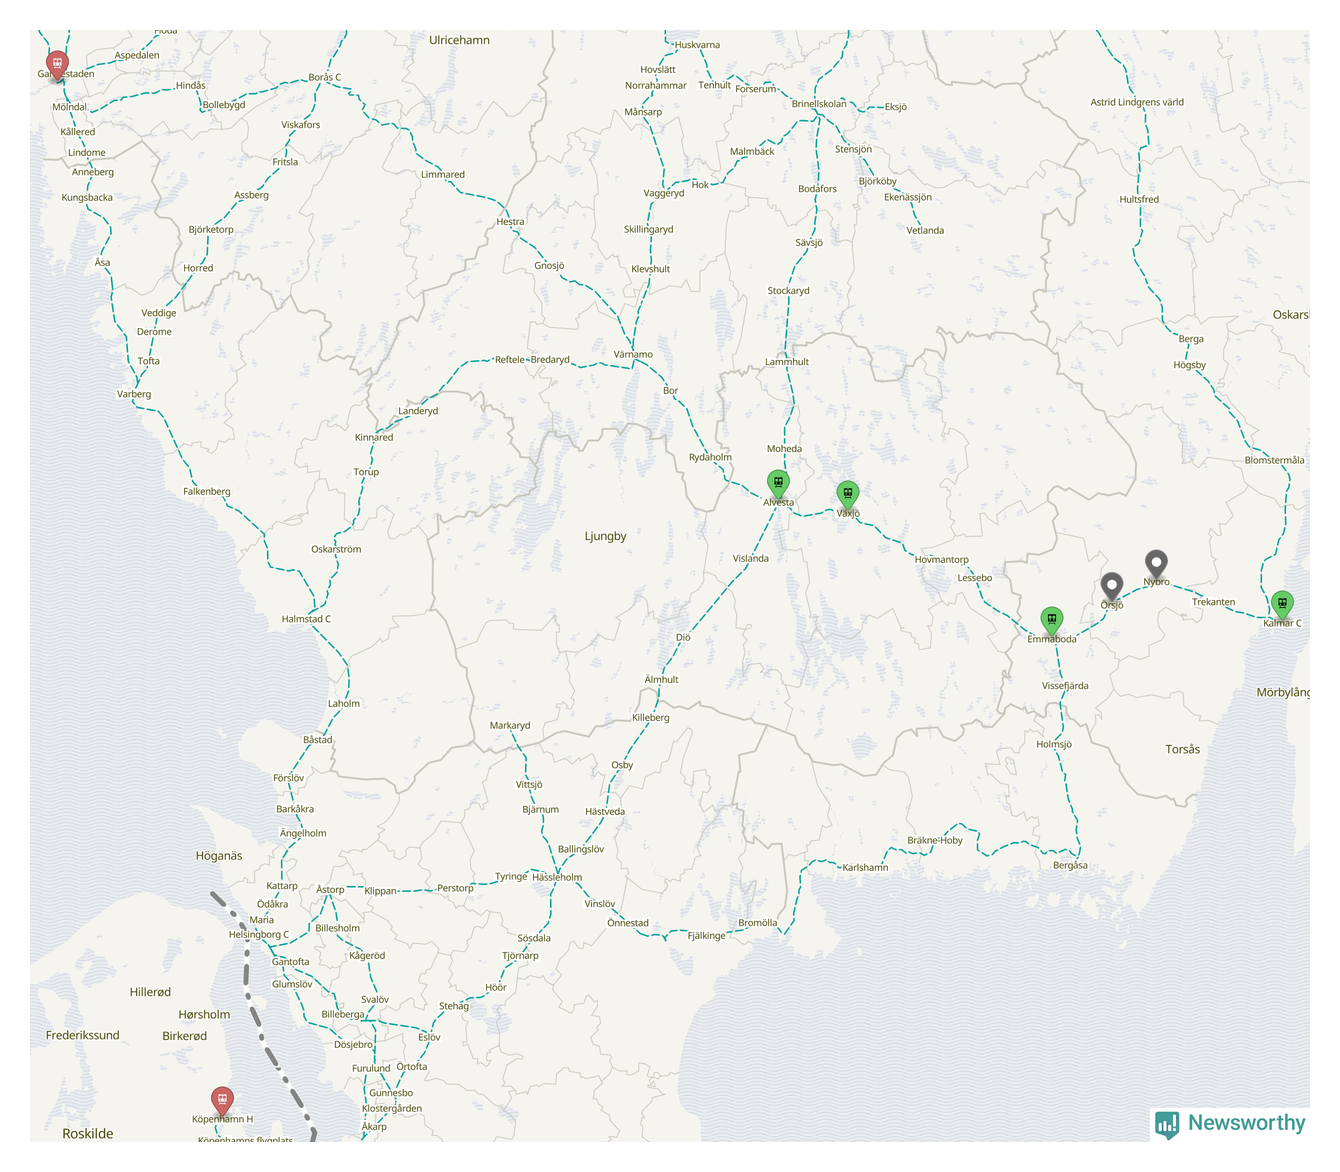Click the Gnosjö station label
Image resolution: width=1340 pixels, height=1172 pixels.
tap(549, 265)
